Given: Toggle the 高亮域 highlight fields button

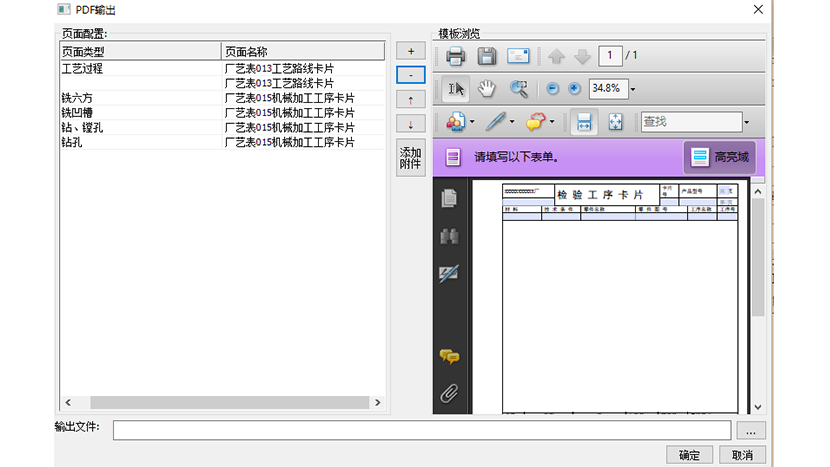Looking at the screenshot, I should [719, 157].
